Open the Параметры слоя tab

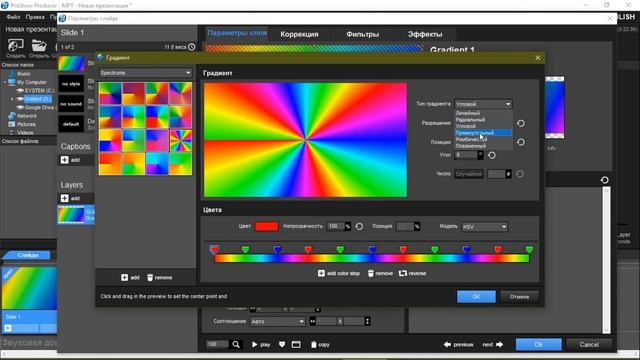[237, 33]
